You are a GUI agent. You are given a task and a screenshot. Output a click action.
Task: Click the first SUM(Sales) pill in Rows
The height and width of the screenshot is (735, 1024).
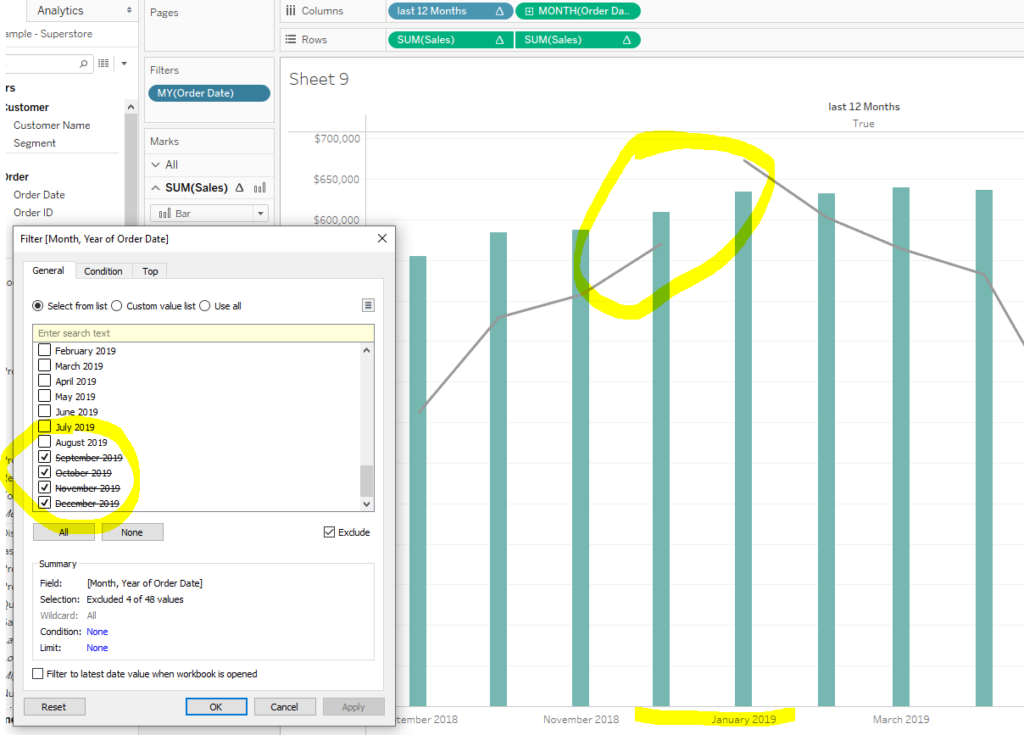coord(450,40)
